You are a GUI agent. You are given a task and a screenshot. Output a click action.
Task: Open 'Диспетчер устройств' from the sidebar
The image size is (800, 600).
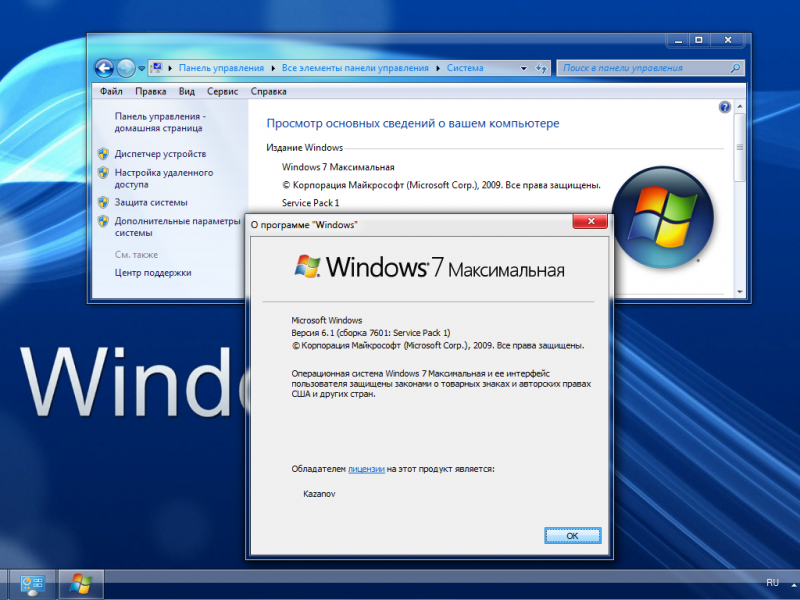(x=160, y=154)
